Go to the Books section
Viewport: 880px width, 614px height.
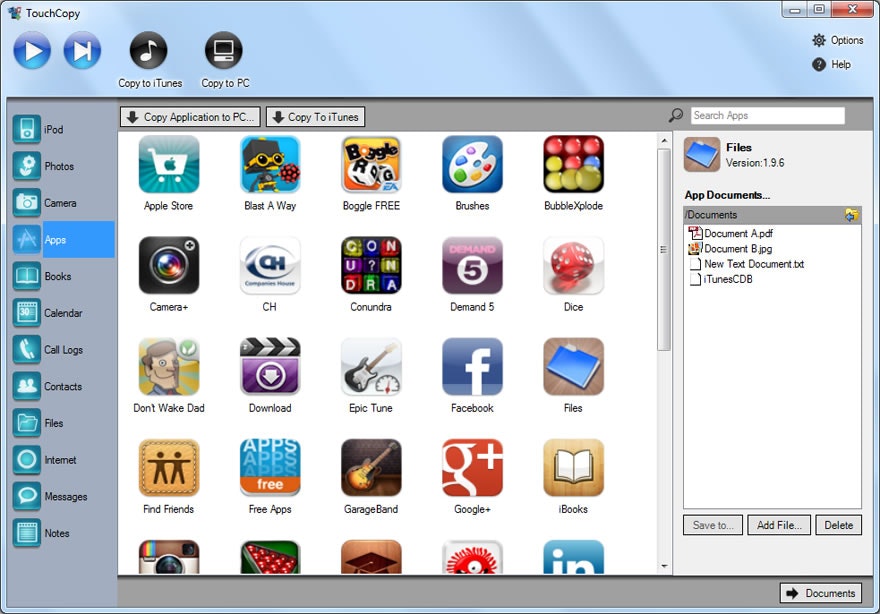point(62,276)
